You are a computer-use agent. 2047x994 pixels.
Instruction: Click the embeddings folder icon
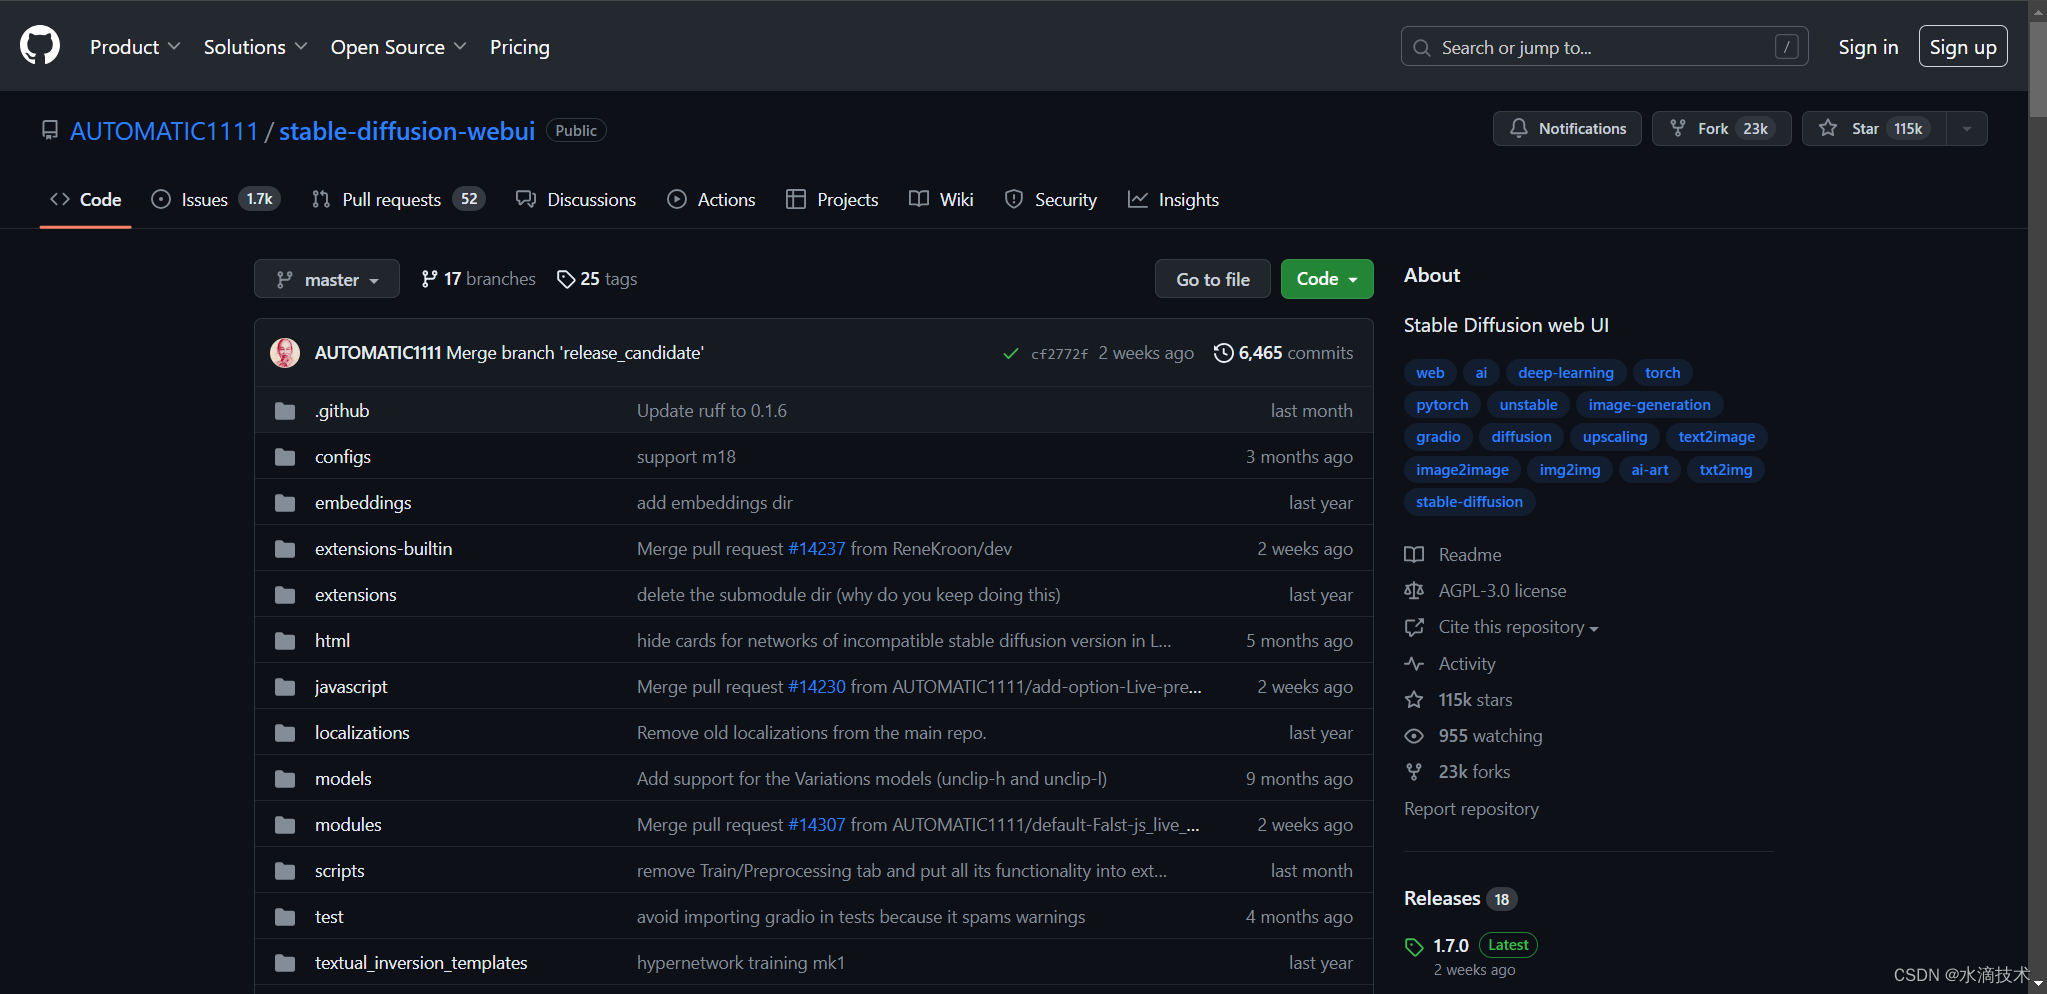pos(285,503)
